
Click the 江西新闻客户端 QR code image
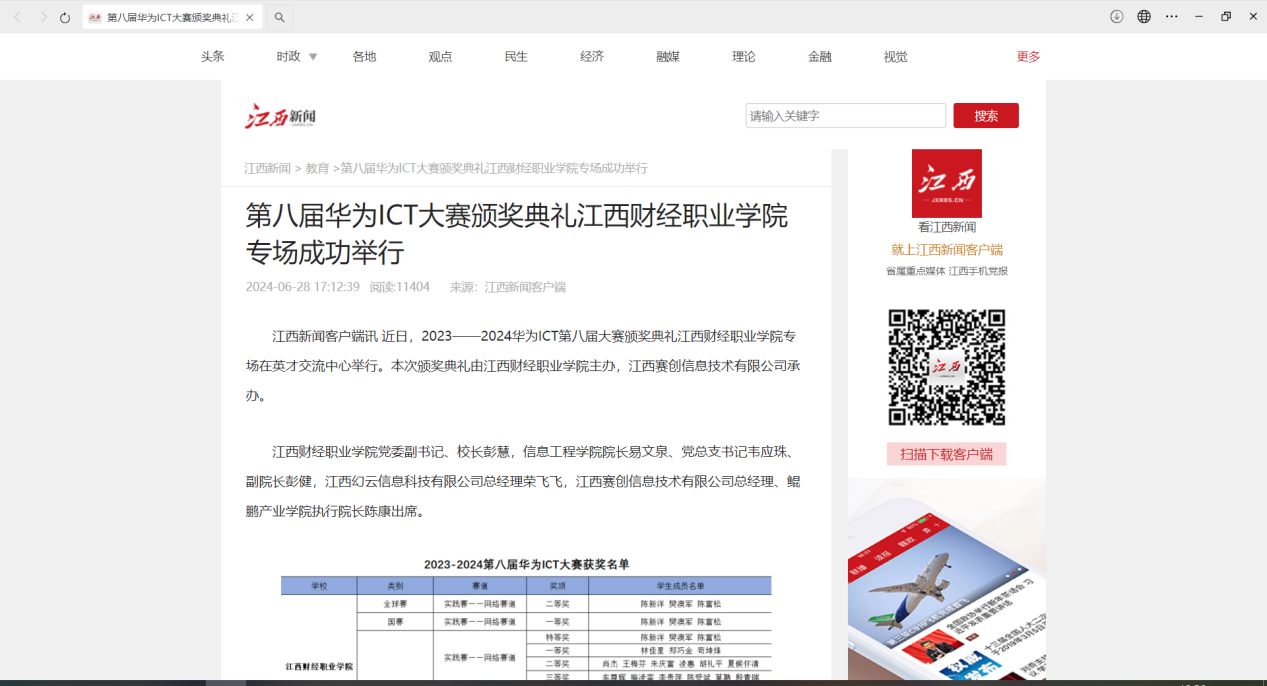[947, 367]
